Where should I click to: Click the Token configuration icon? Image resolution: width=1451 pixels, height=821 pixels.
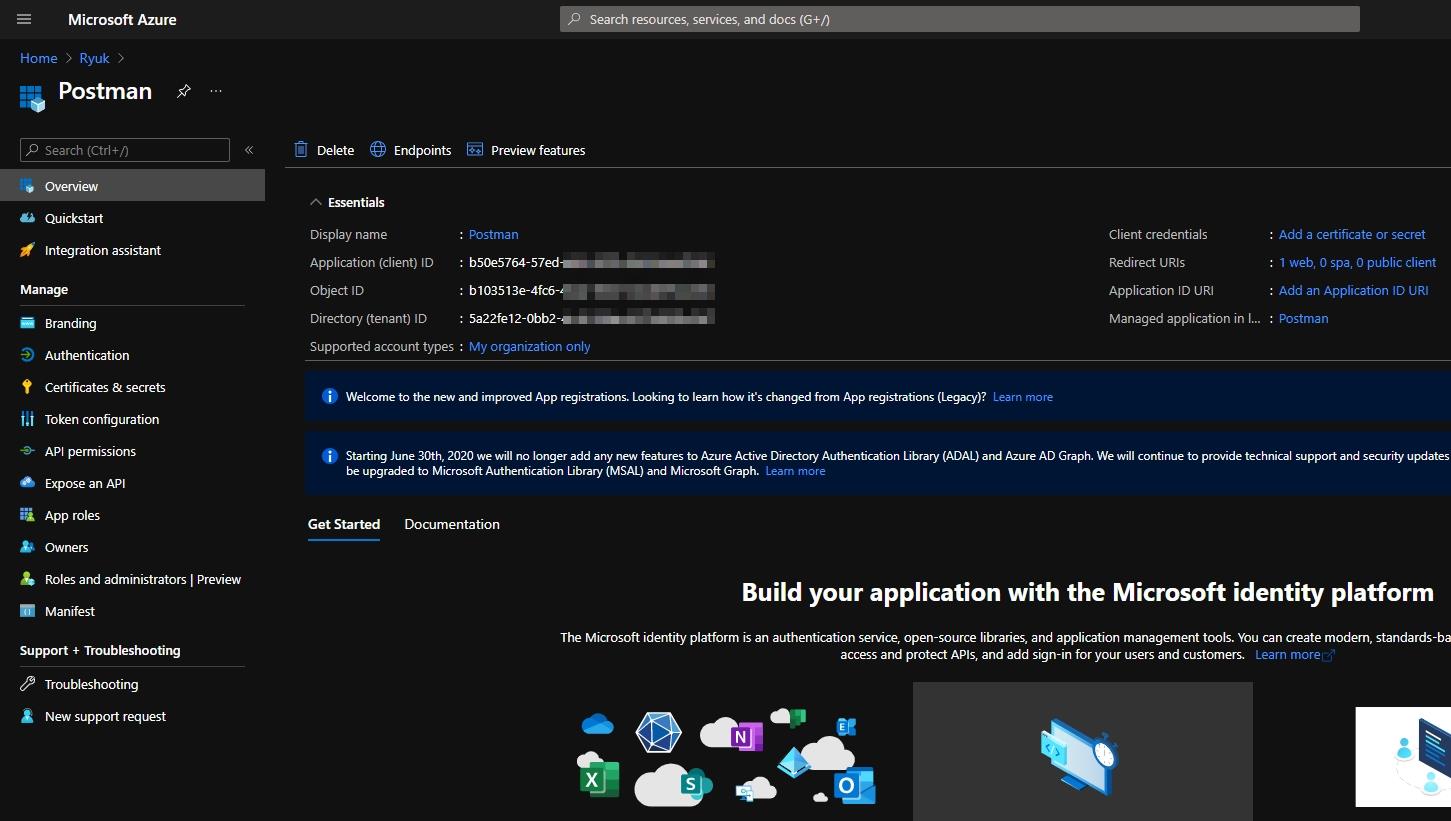click(27, 419)
